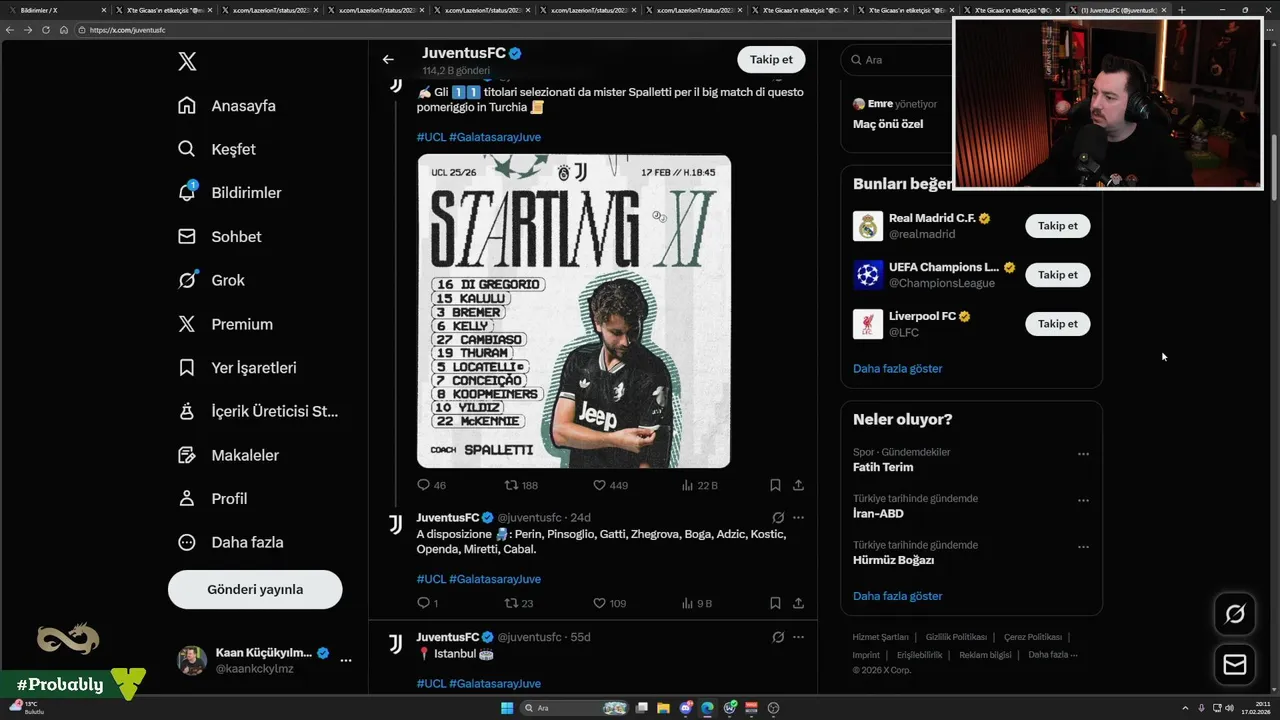Click Grok icon on Istanbul post
The width and height of the screenshot is (1280, 720).
pos(778,637)
